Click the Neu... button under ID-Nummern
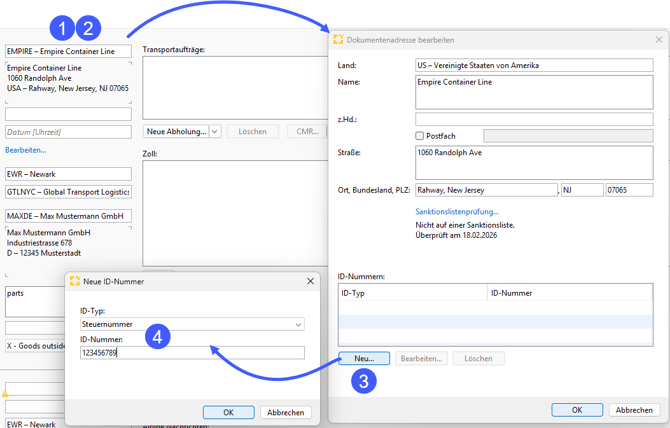The width and height of the screenshot is (670, 428). (364, 358)
